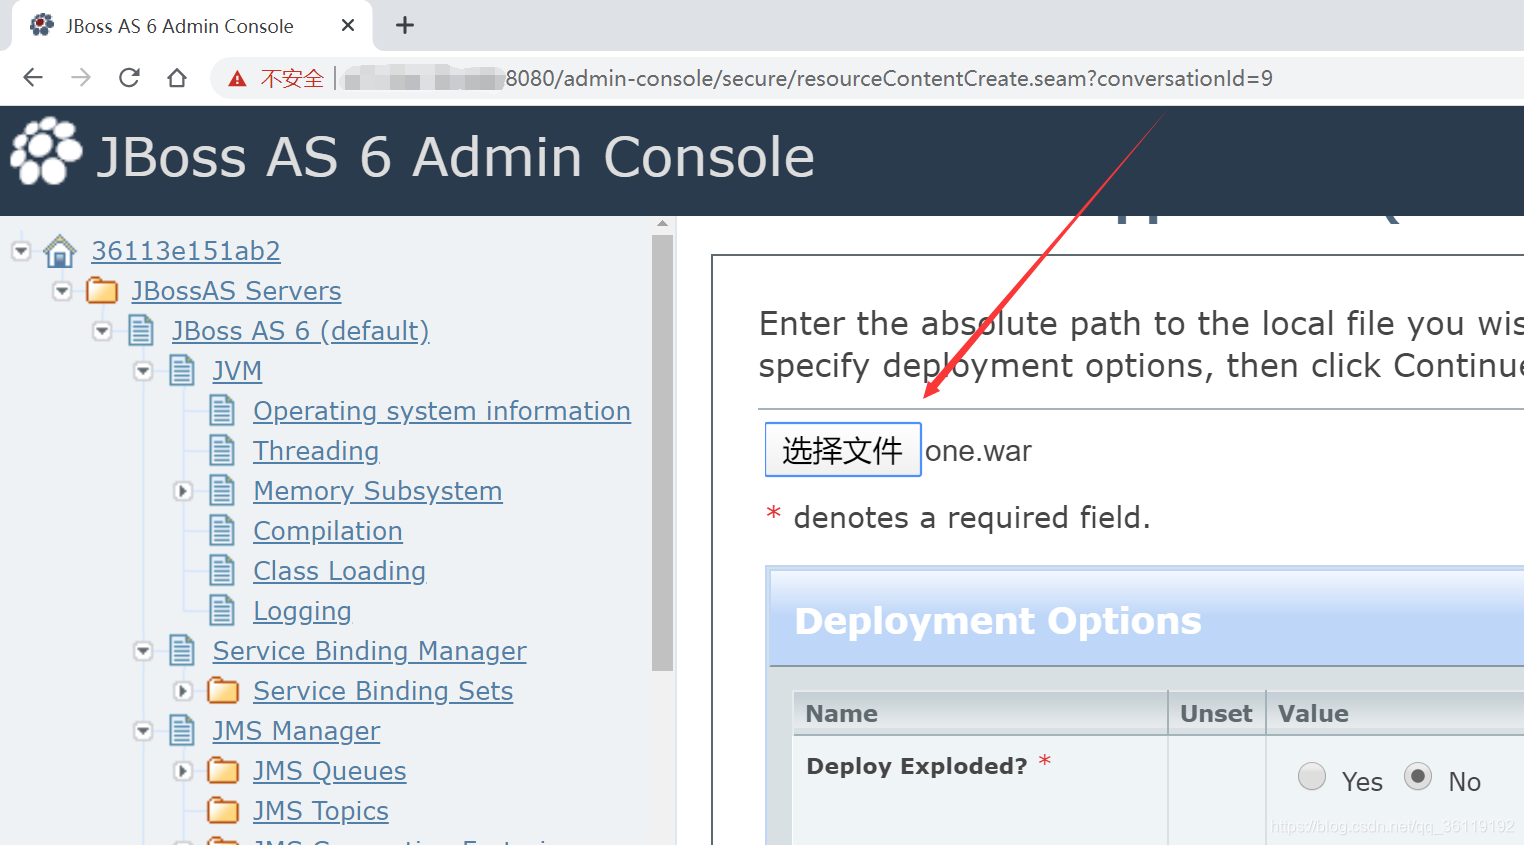Screen dimensions: 1524x845
Task: Expand the Memory Subsystem node
Action: [183, 491]
